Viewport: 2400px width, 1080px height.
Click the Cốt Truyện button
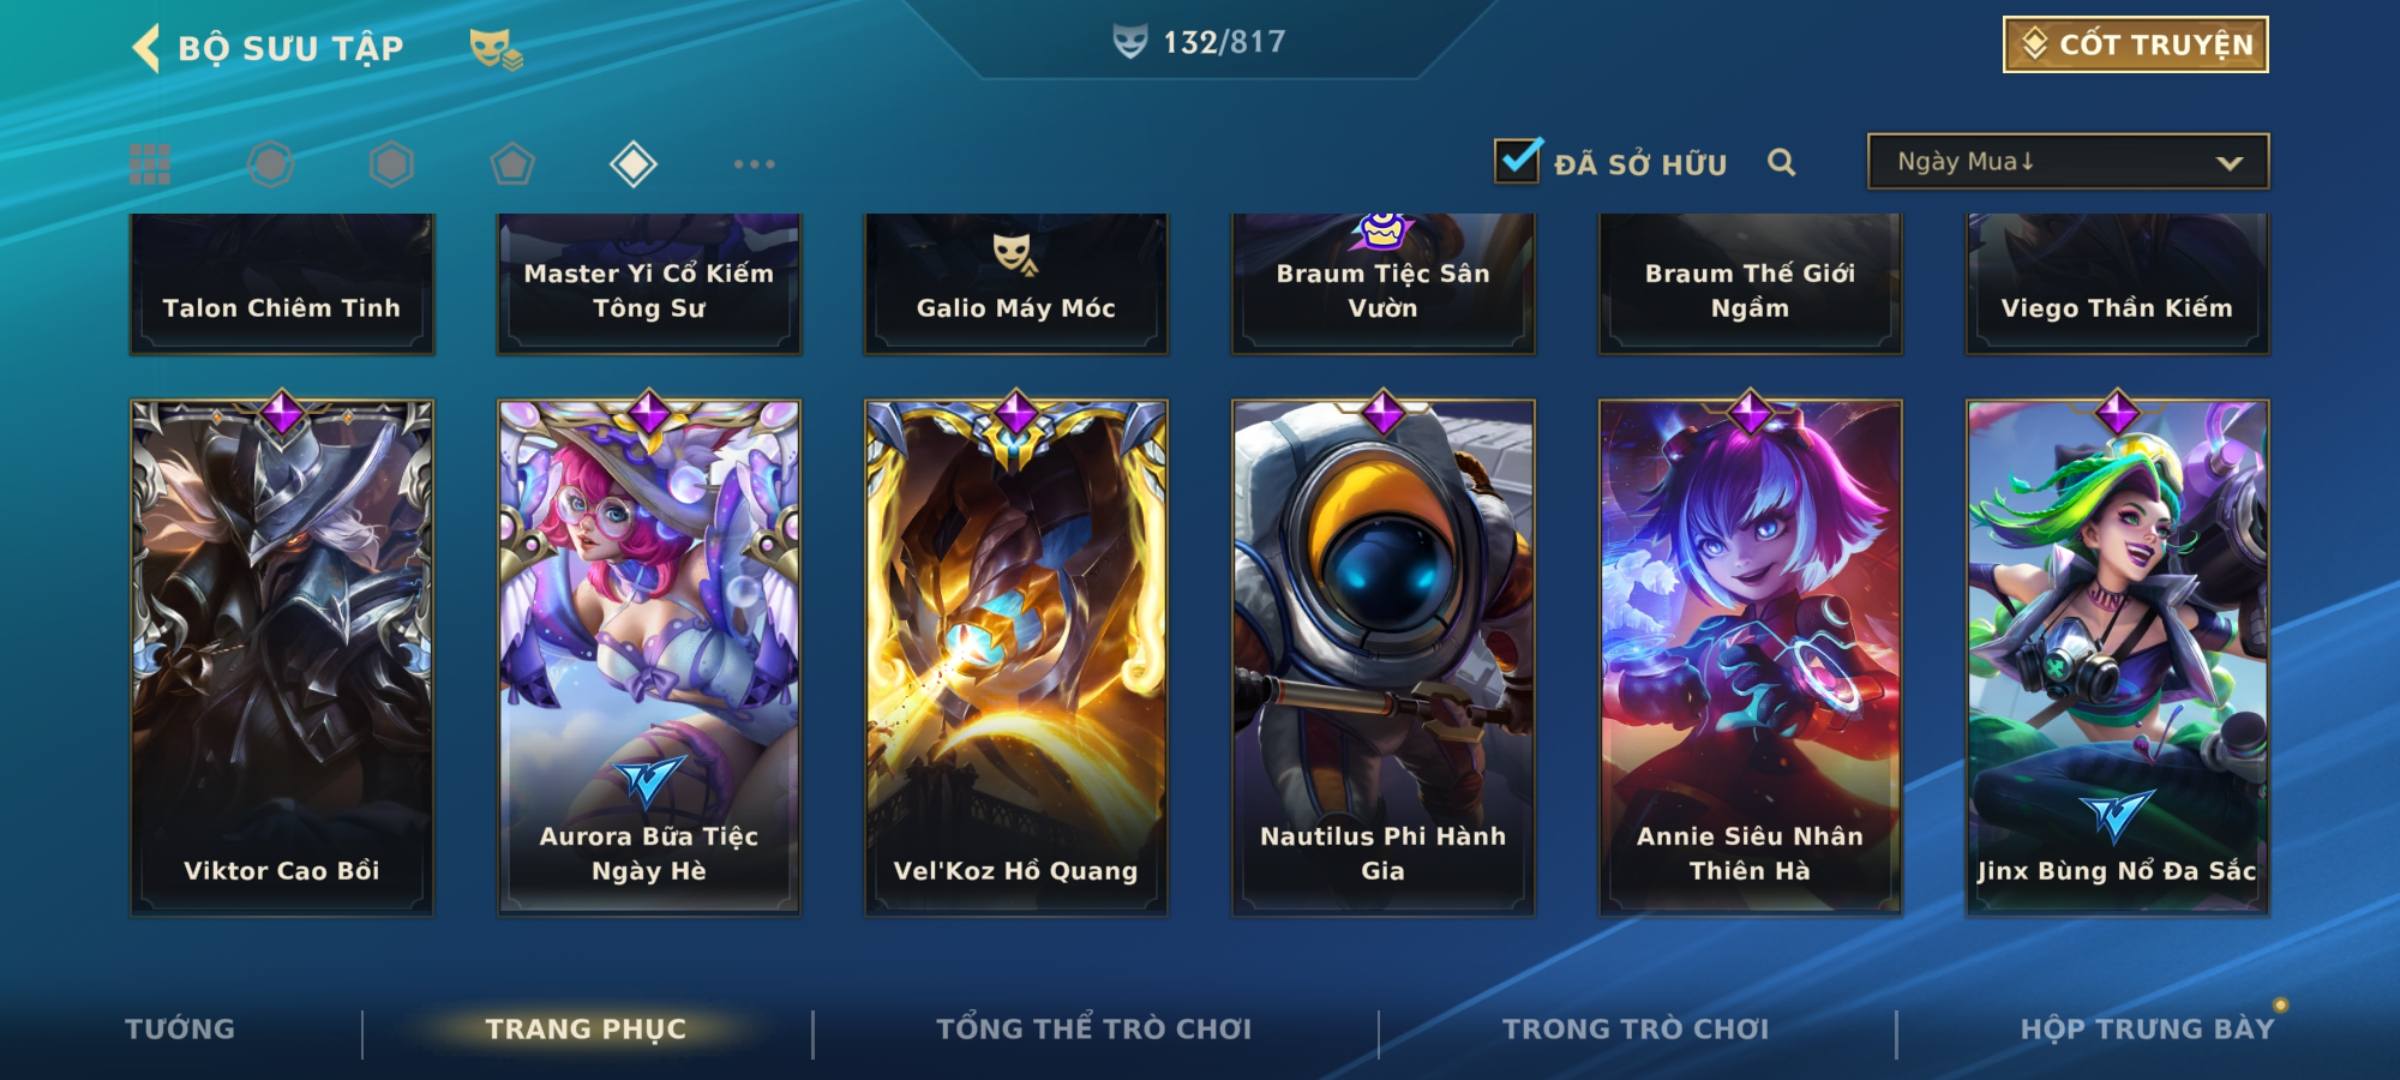(2135, 45)
